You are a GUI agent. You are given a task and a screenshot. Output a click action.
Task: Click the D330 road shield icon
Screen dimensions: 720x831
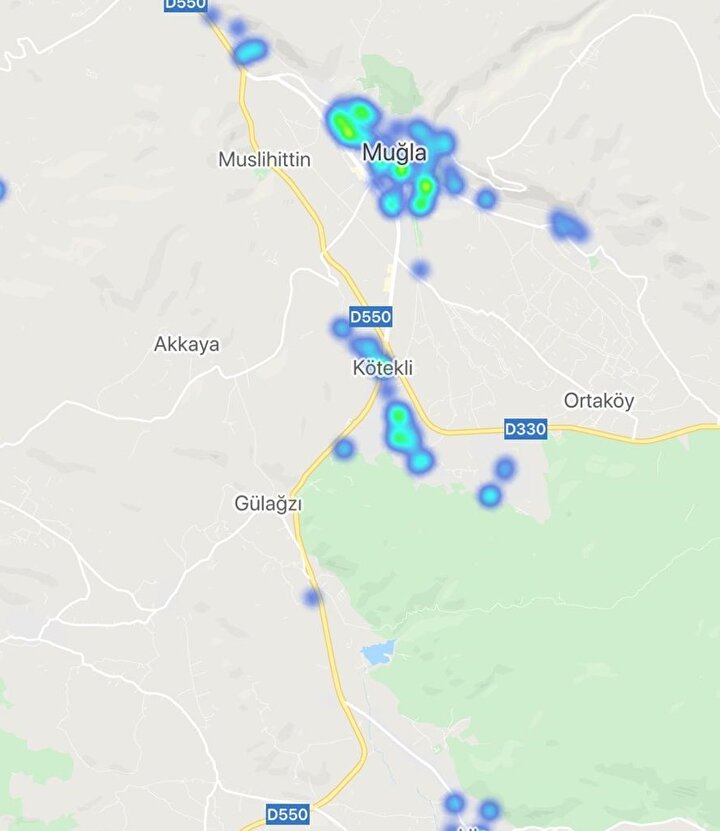[x=525, y=429]
